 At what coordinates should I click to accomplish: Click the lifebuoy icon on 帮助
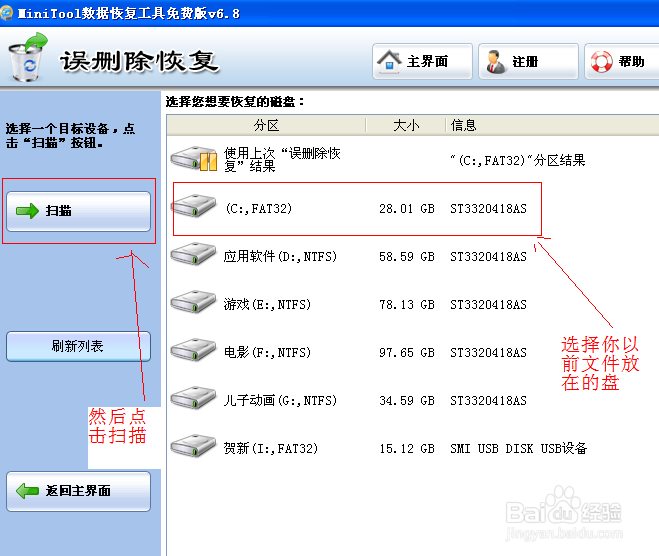601,62
